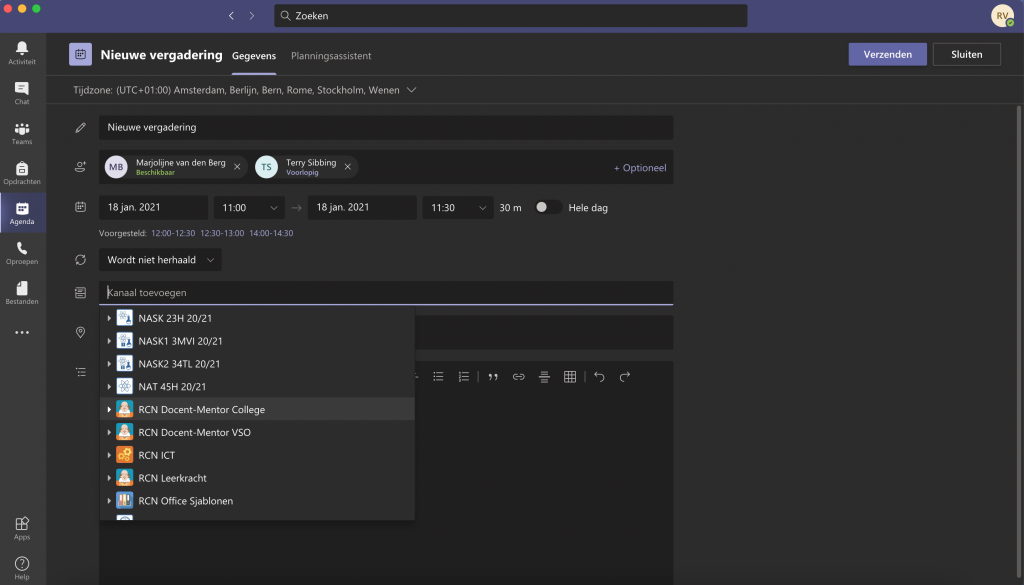Switch to the Planningsassistent tab
The height and width of the screenshot is (585, 1024).
tap(331, 56)
